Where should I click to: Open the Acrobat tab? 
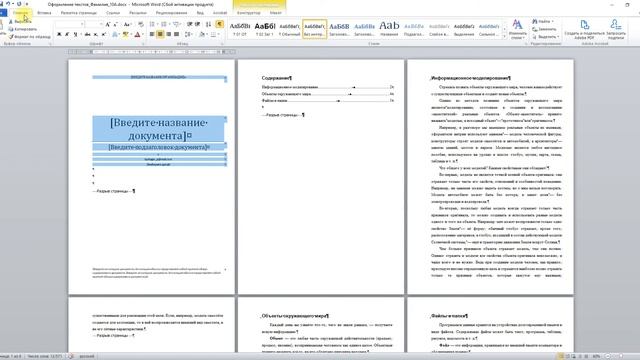(x=220, y=13)
